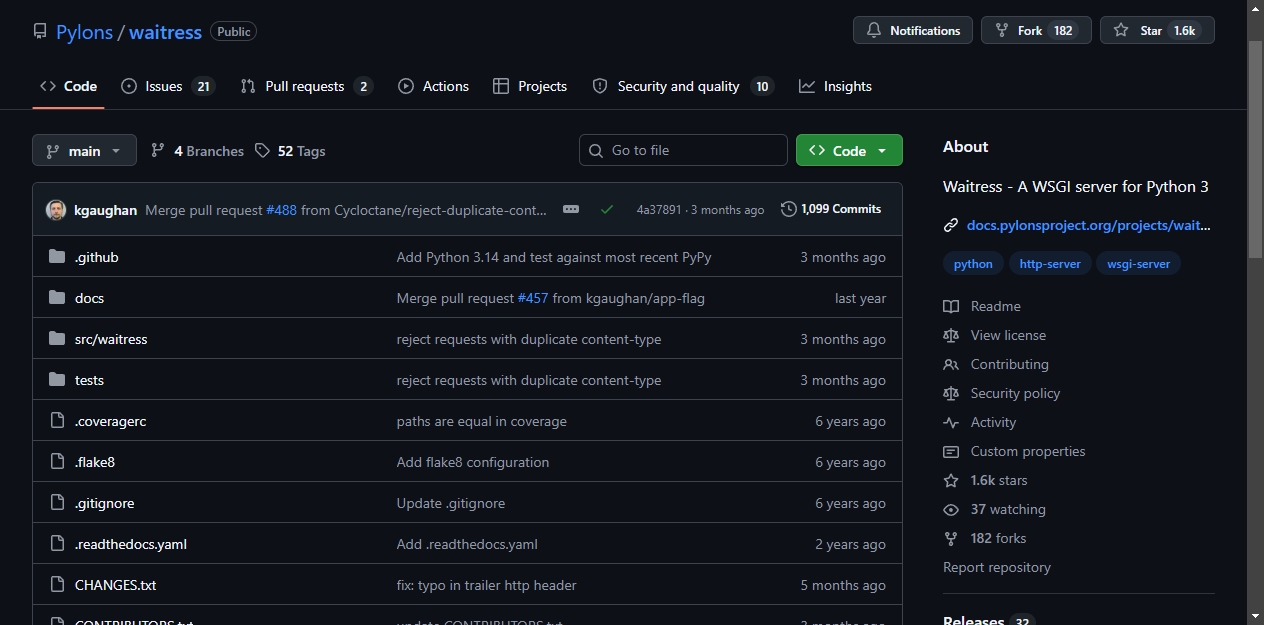Image resolution: width=1264 pixels, height=625 pixels.
Task: Expand commit message ellipsis button
Action: [571, 210]
